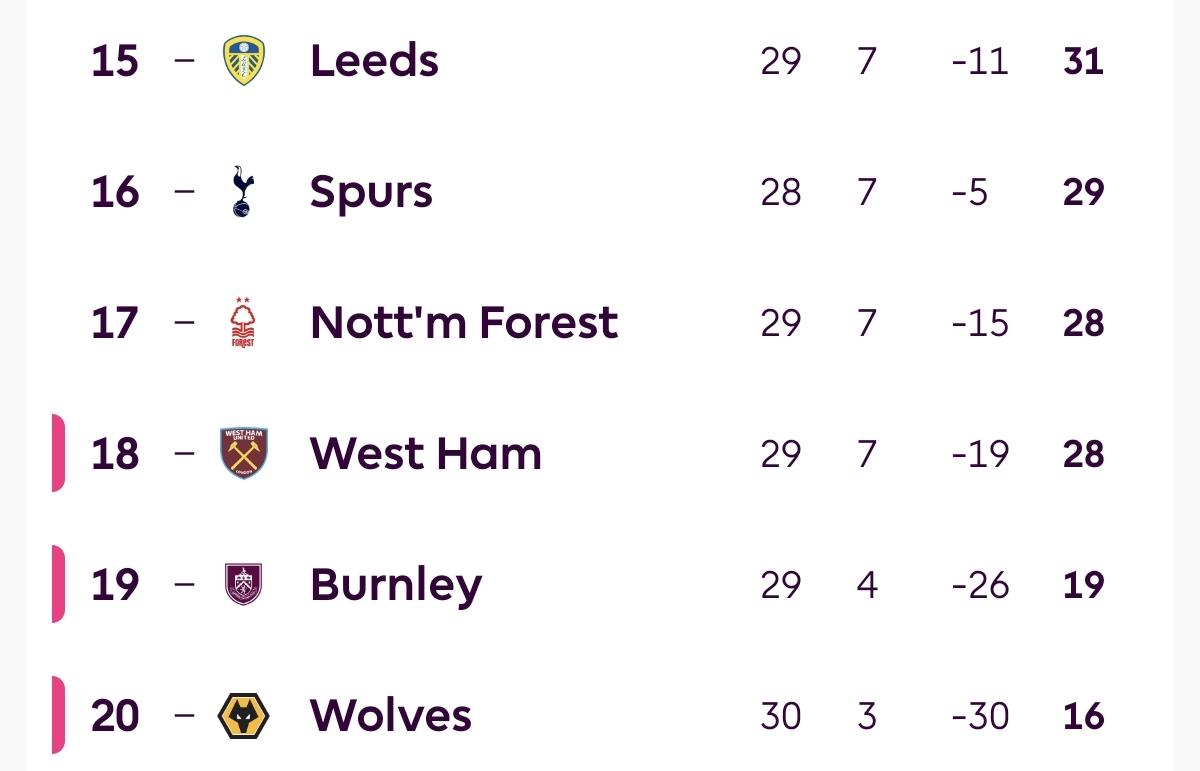This screenshot has width=1200, height=771.
Task: Click the pink relegation marker beside Burnley
Action: pyautogui.click(x=58, y=585)
